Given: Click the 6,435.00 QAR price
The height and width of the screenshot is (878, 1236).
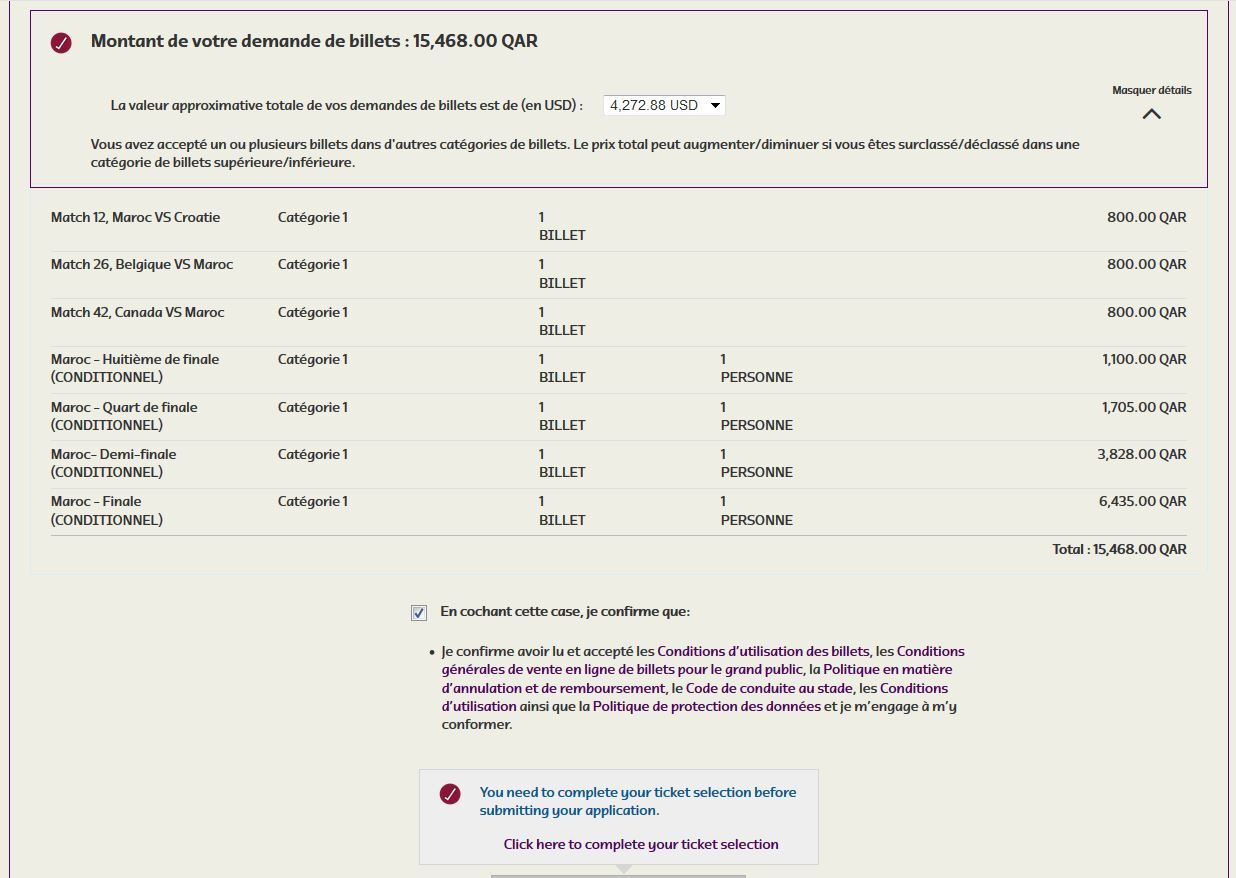Looking at the screenshot, I should (x=1143, y=501).
